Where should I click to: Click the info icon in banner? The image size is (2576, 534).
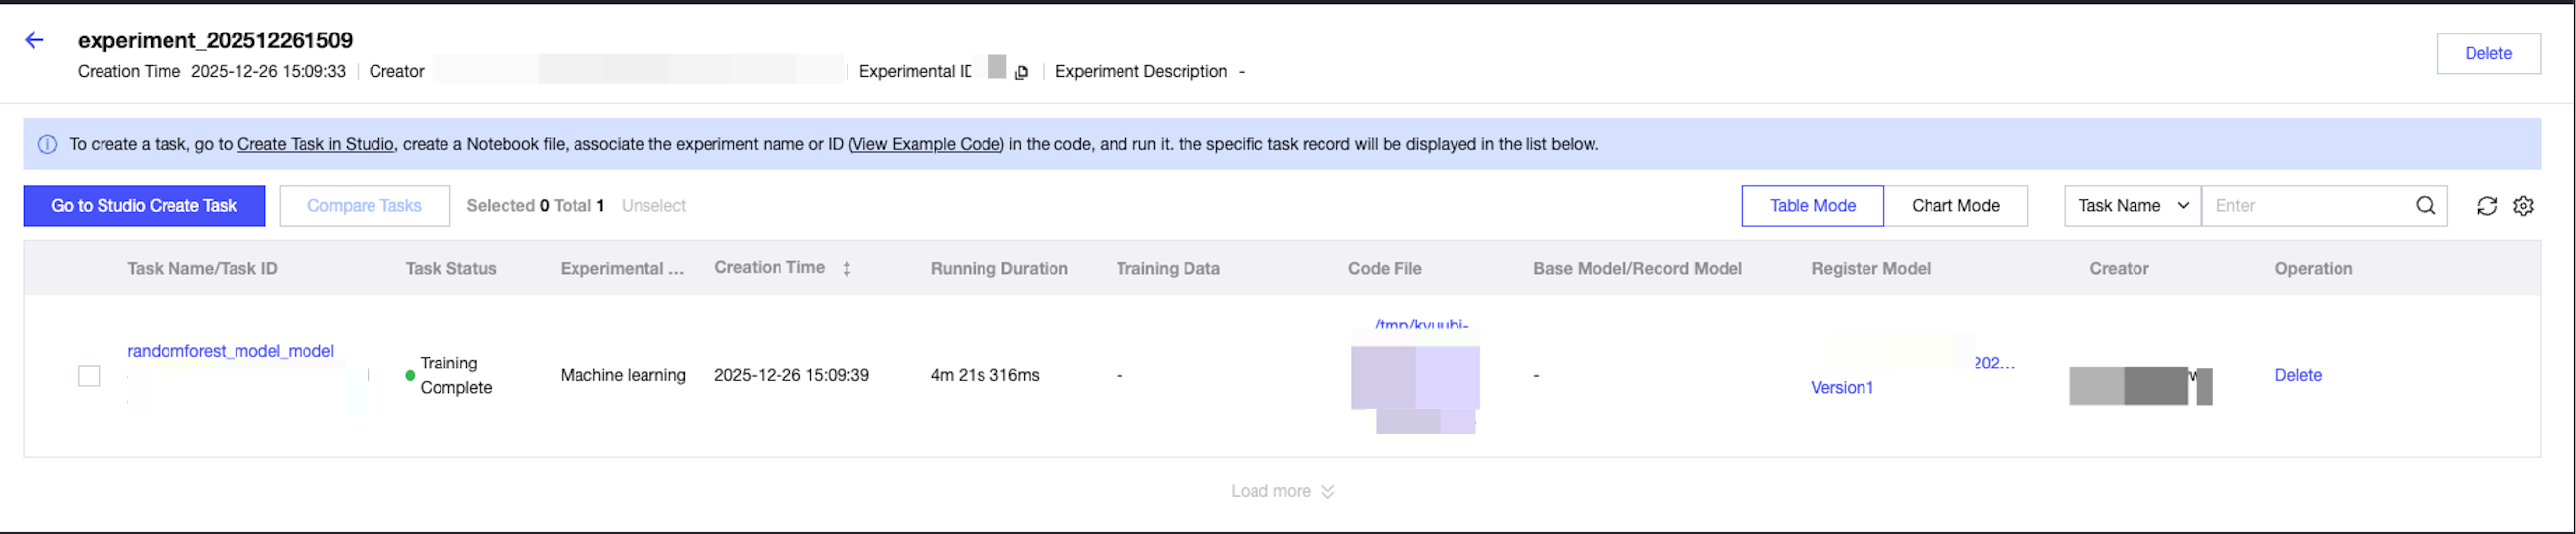[x=47, y=144]
